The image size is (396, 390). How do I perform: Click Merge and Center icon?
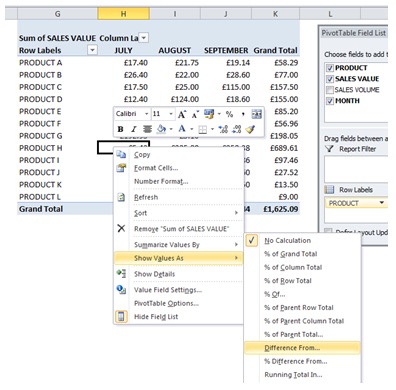(257, 114)
